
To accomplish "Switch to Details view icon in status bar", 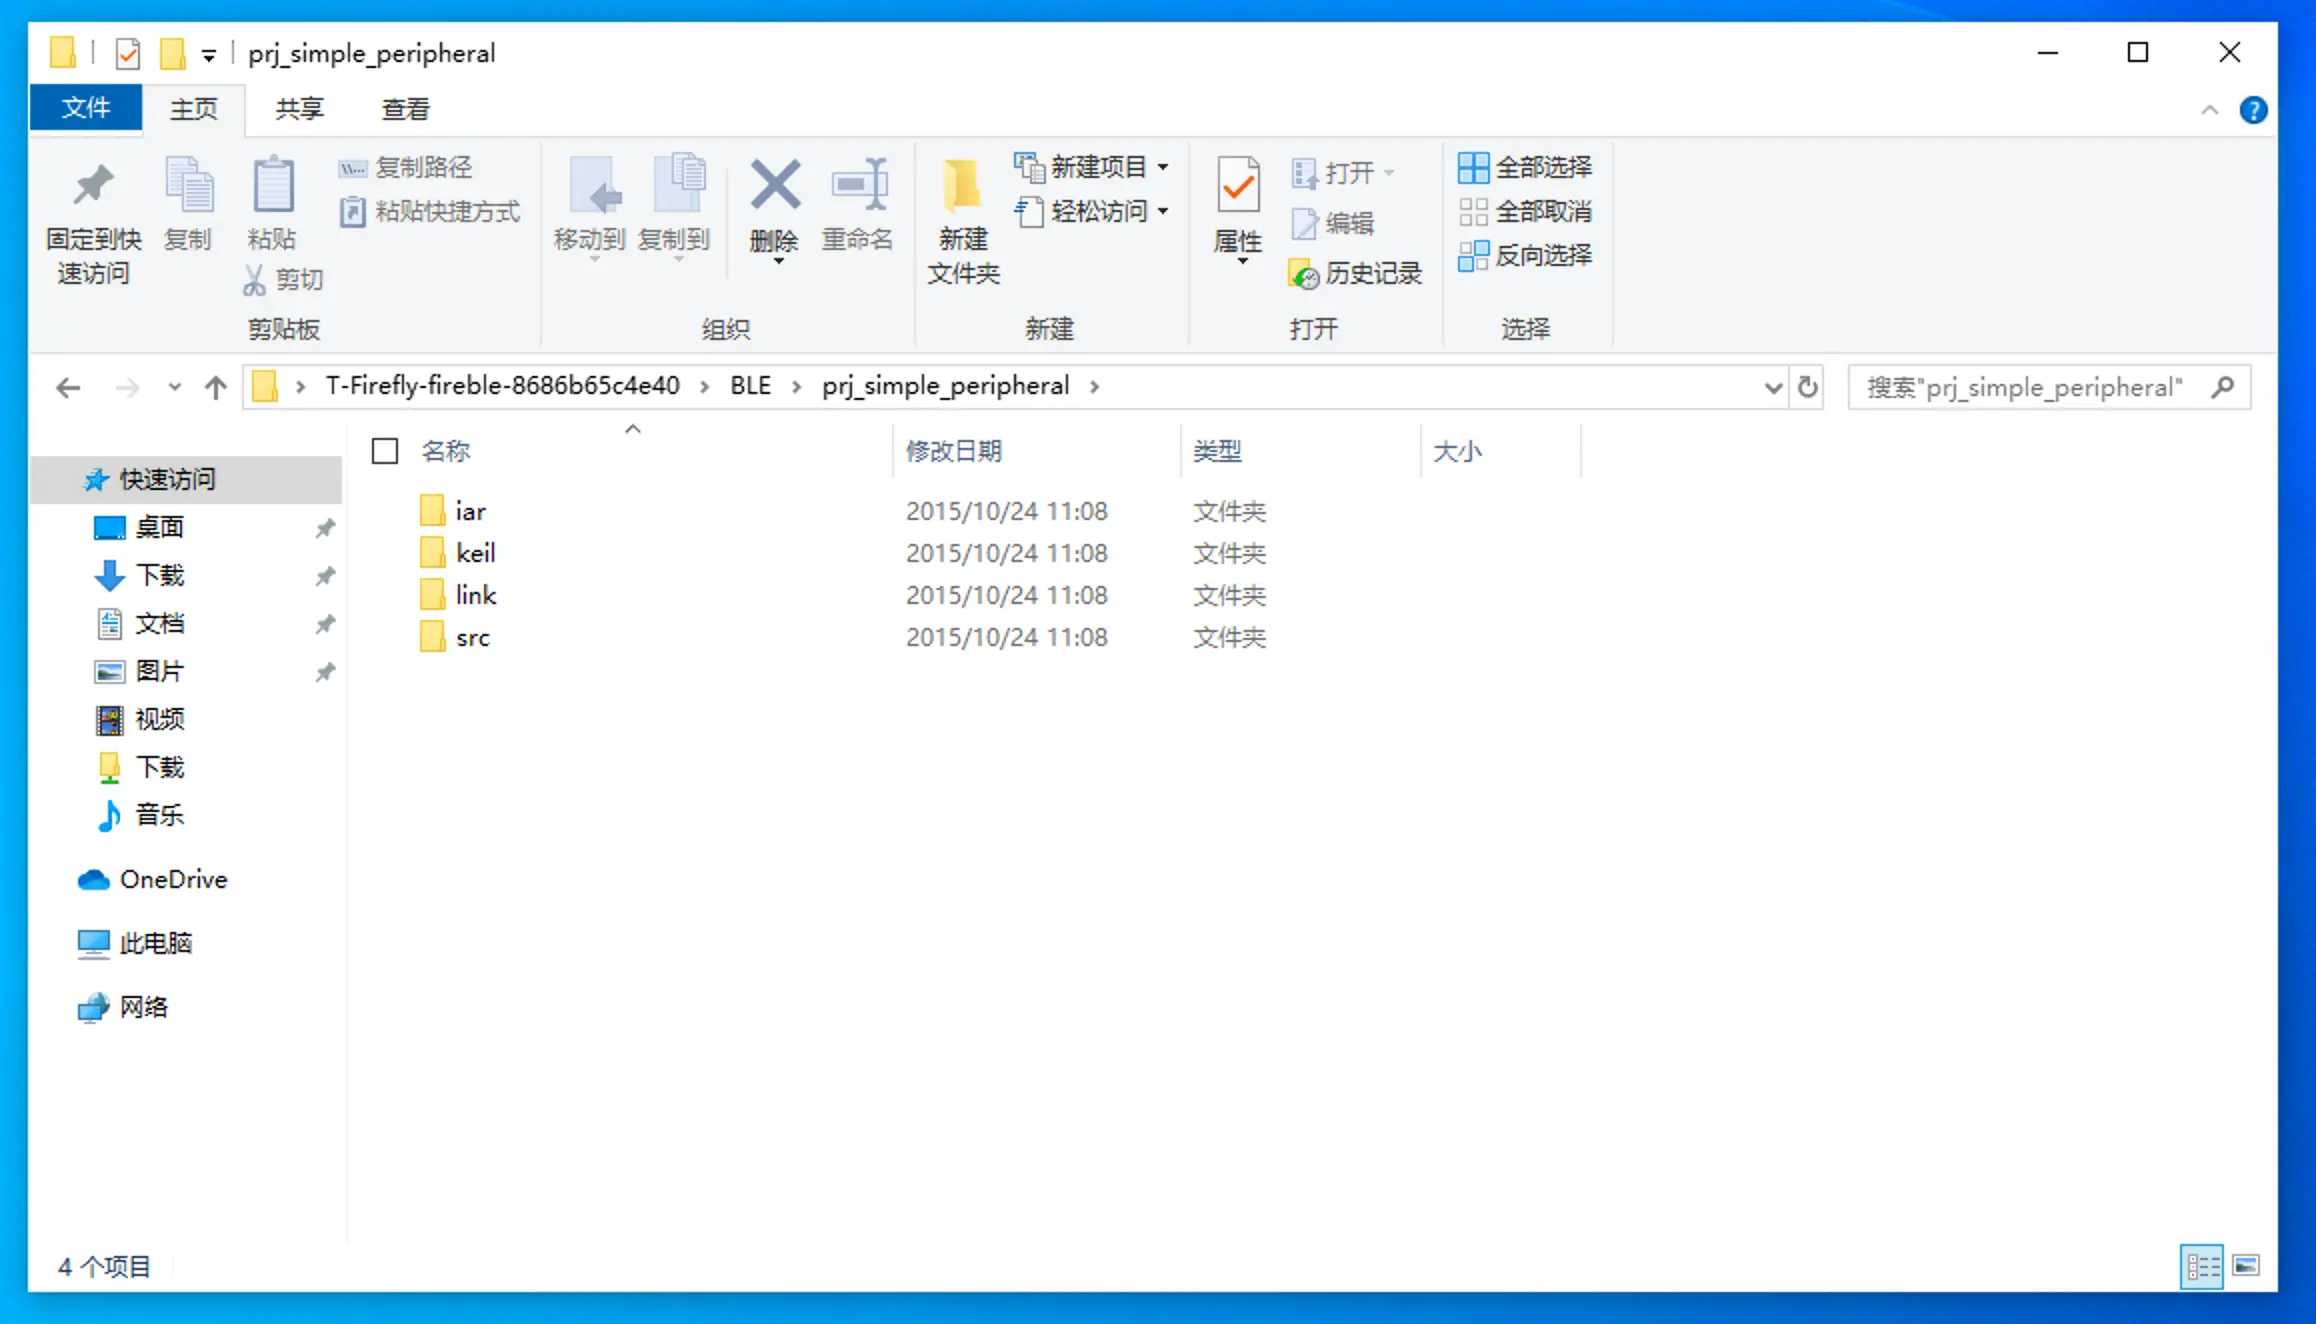I will point(2201,1267).
